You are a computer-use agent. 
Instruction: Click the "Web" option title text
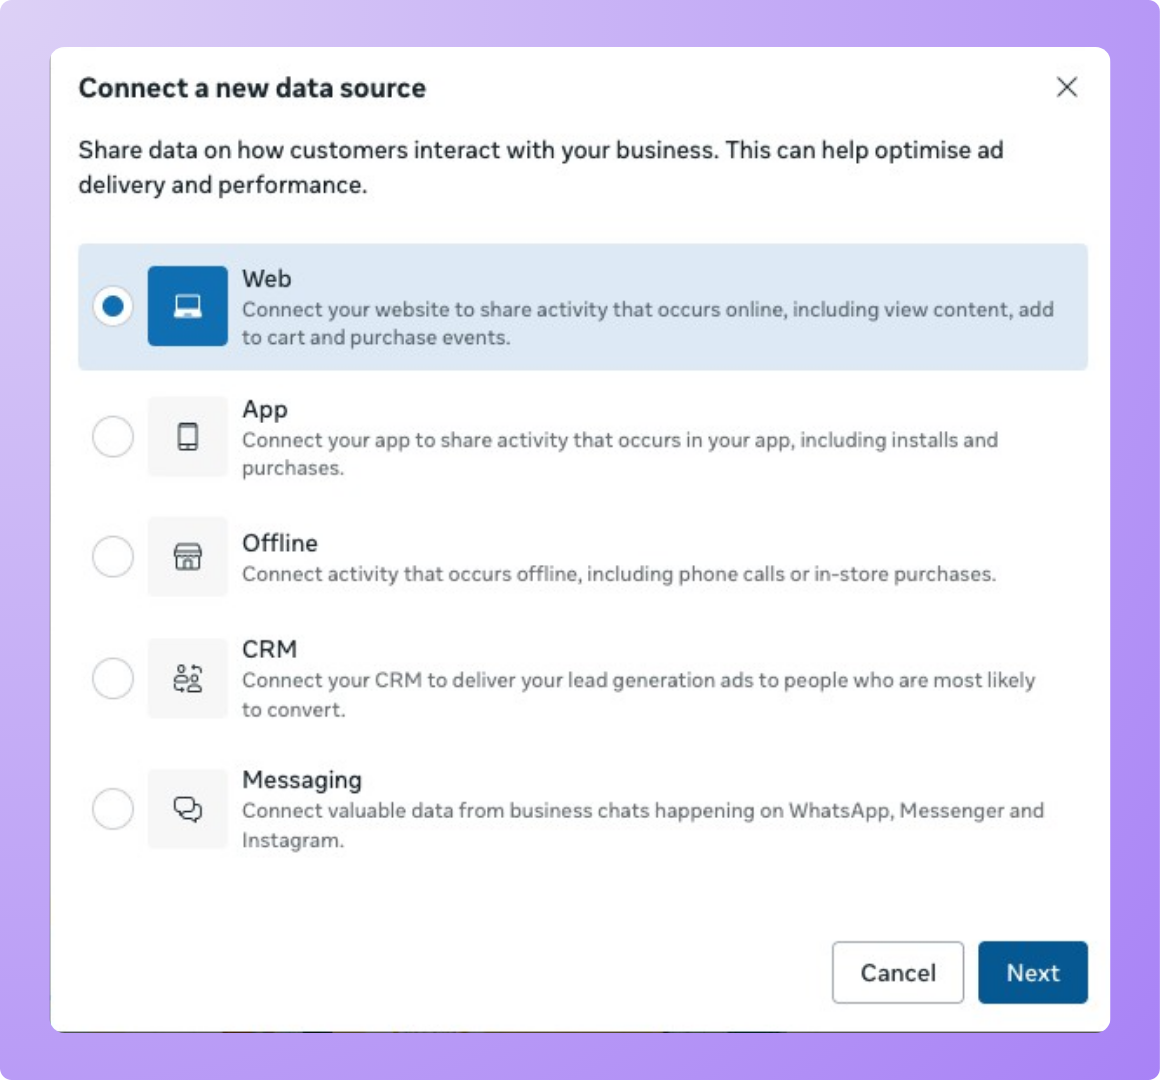[267, 279]
